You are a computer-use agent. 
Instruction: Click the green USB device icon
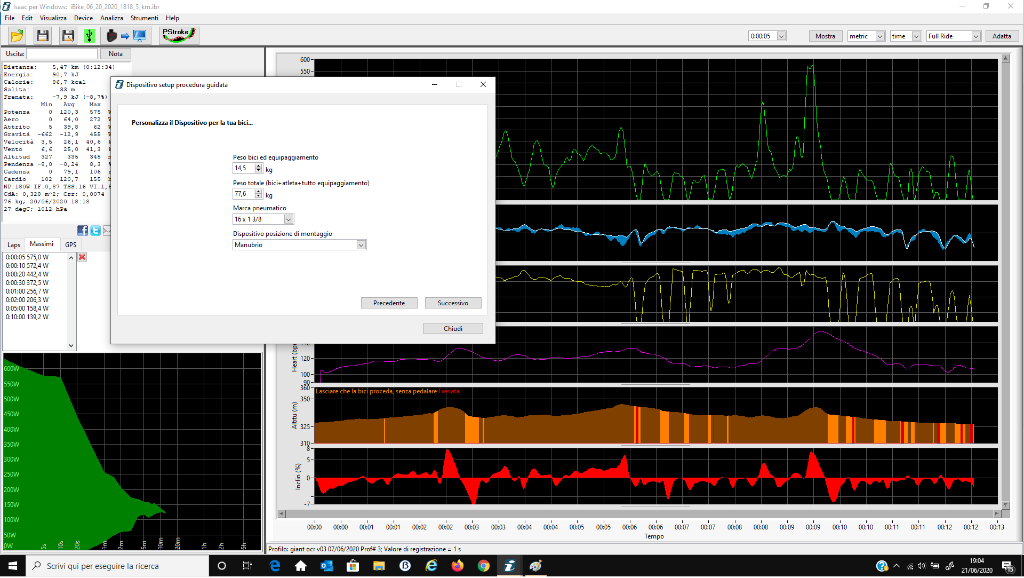point(88,35)
